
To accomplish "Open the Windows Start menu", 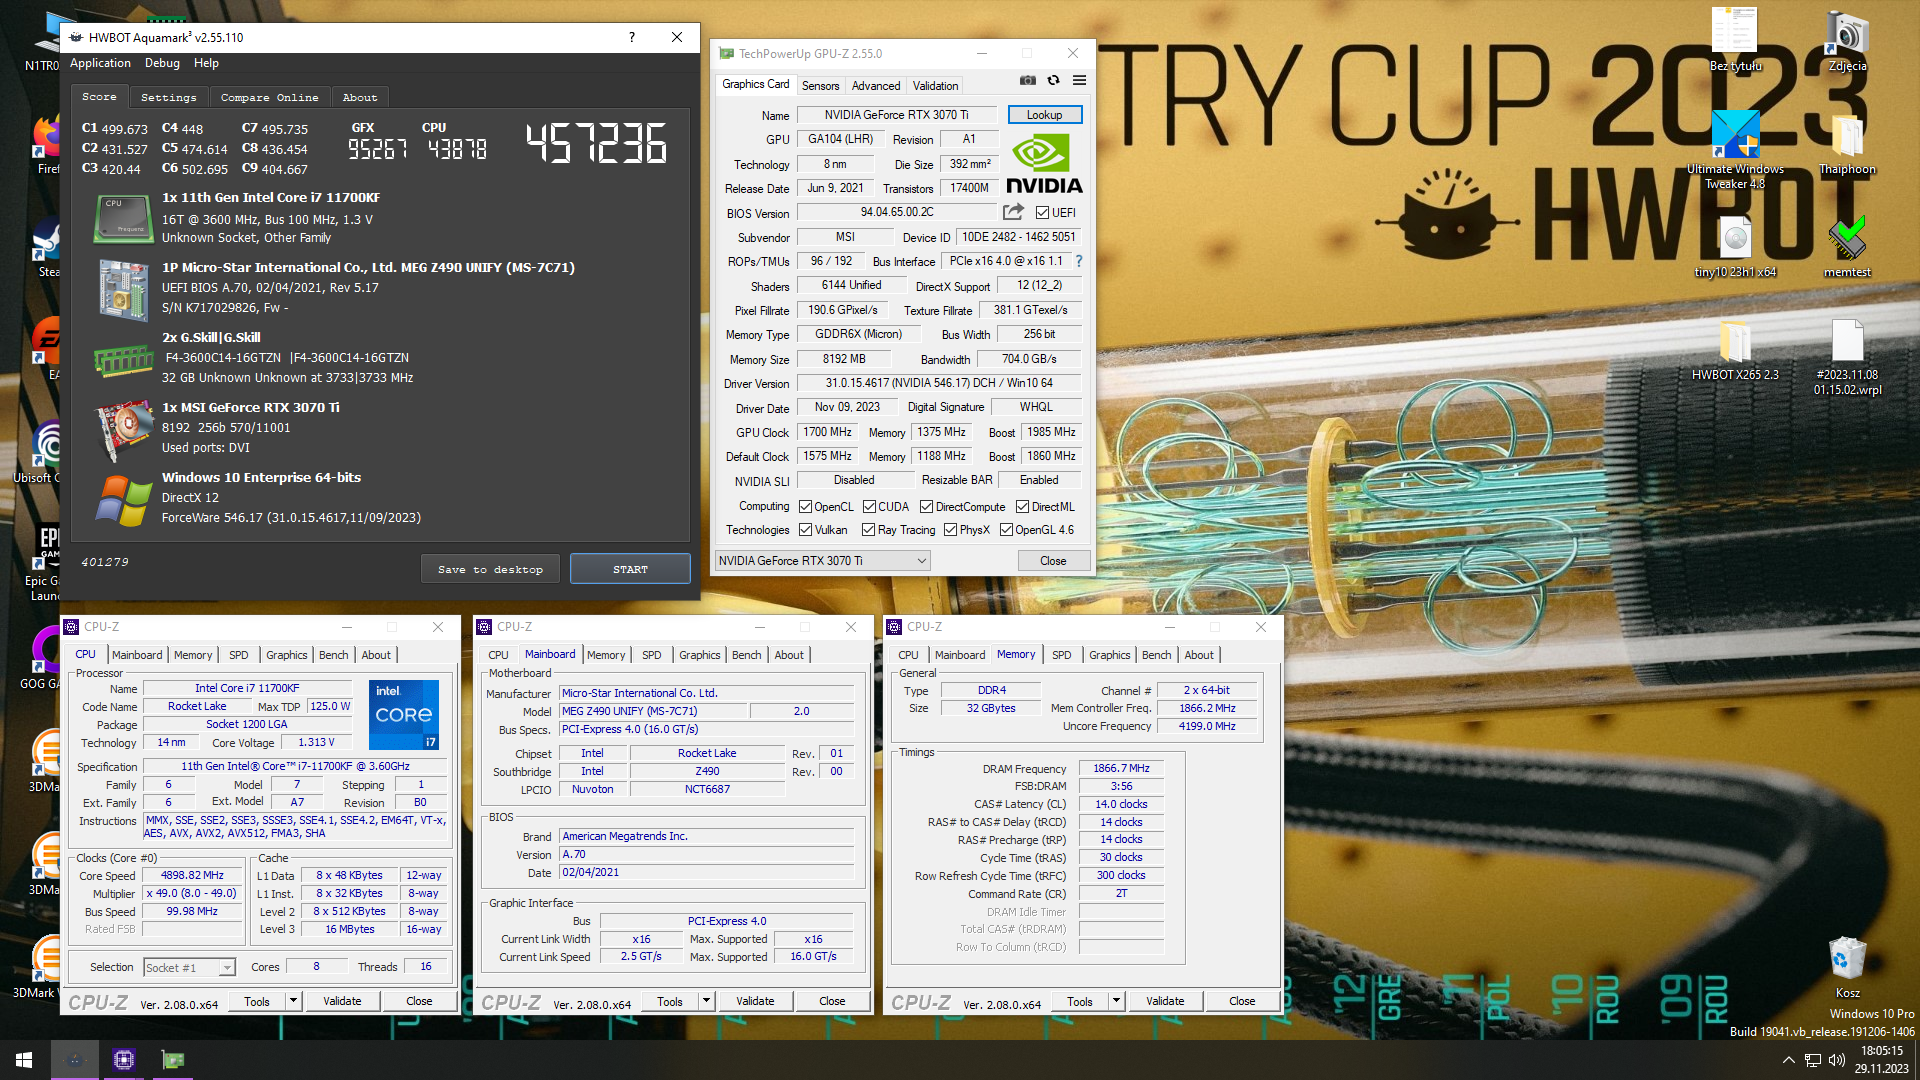I will (x=24, y=1060).
